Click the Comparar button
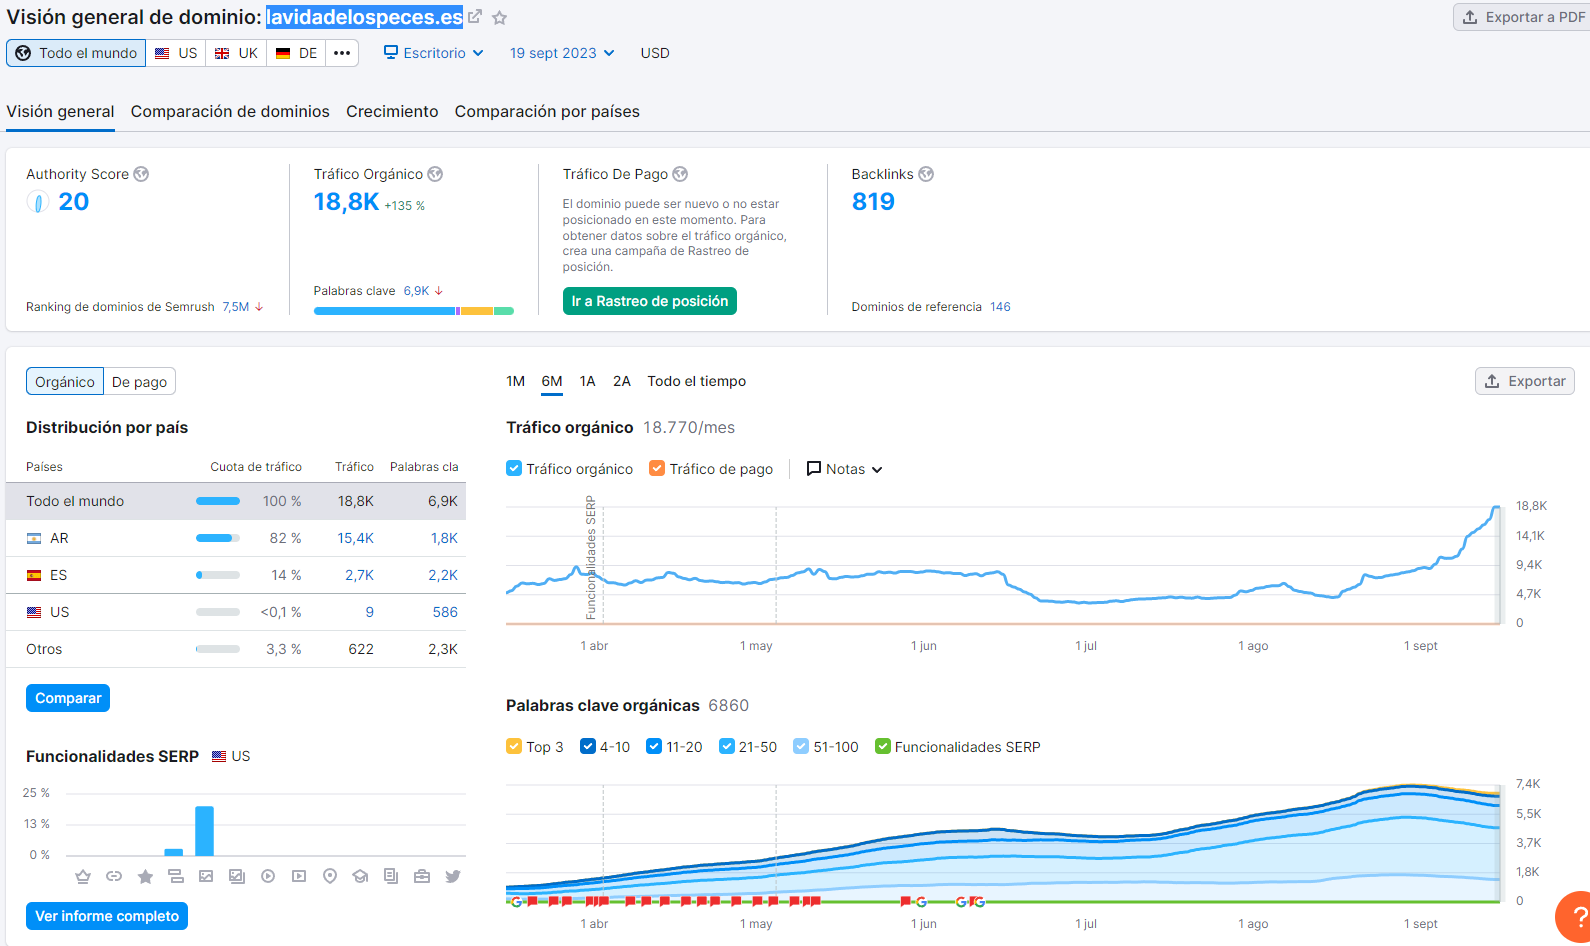 68,698
